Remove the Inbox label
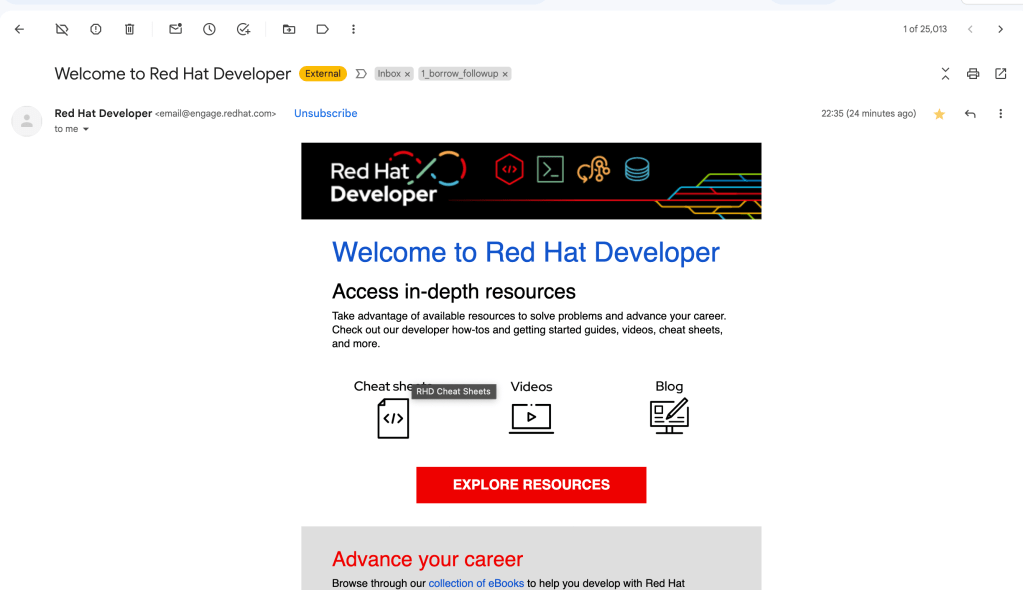Image resolution: width=1023 pixels, height=590 pixels. click(x=407, y=74)
